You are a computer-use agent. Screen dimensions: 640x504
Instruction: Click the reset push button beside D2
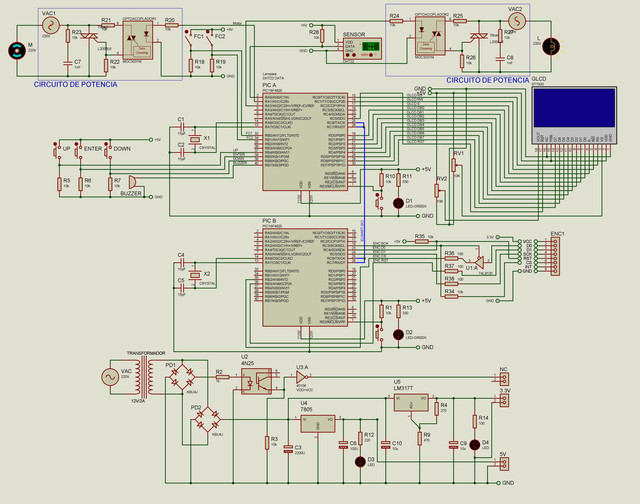pos(379,334)
